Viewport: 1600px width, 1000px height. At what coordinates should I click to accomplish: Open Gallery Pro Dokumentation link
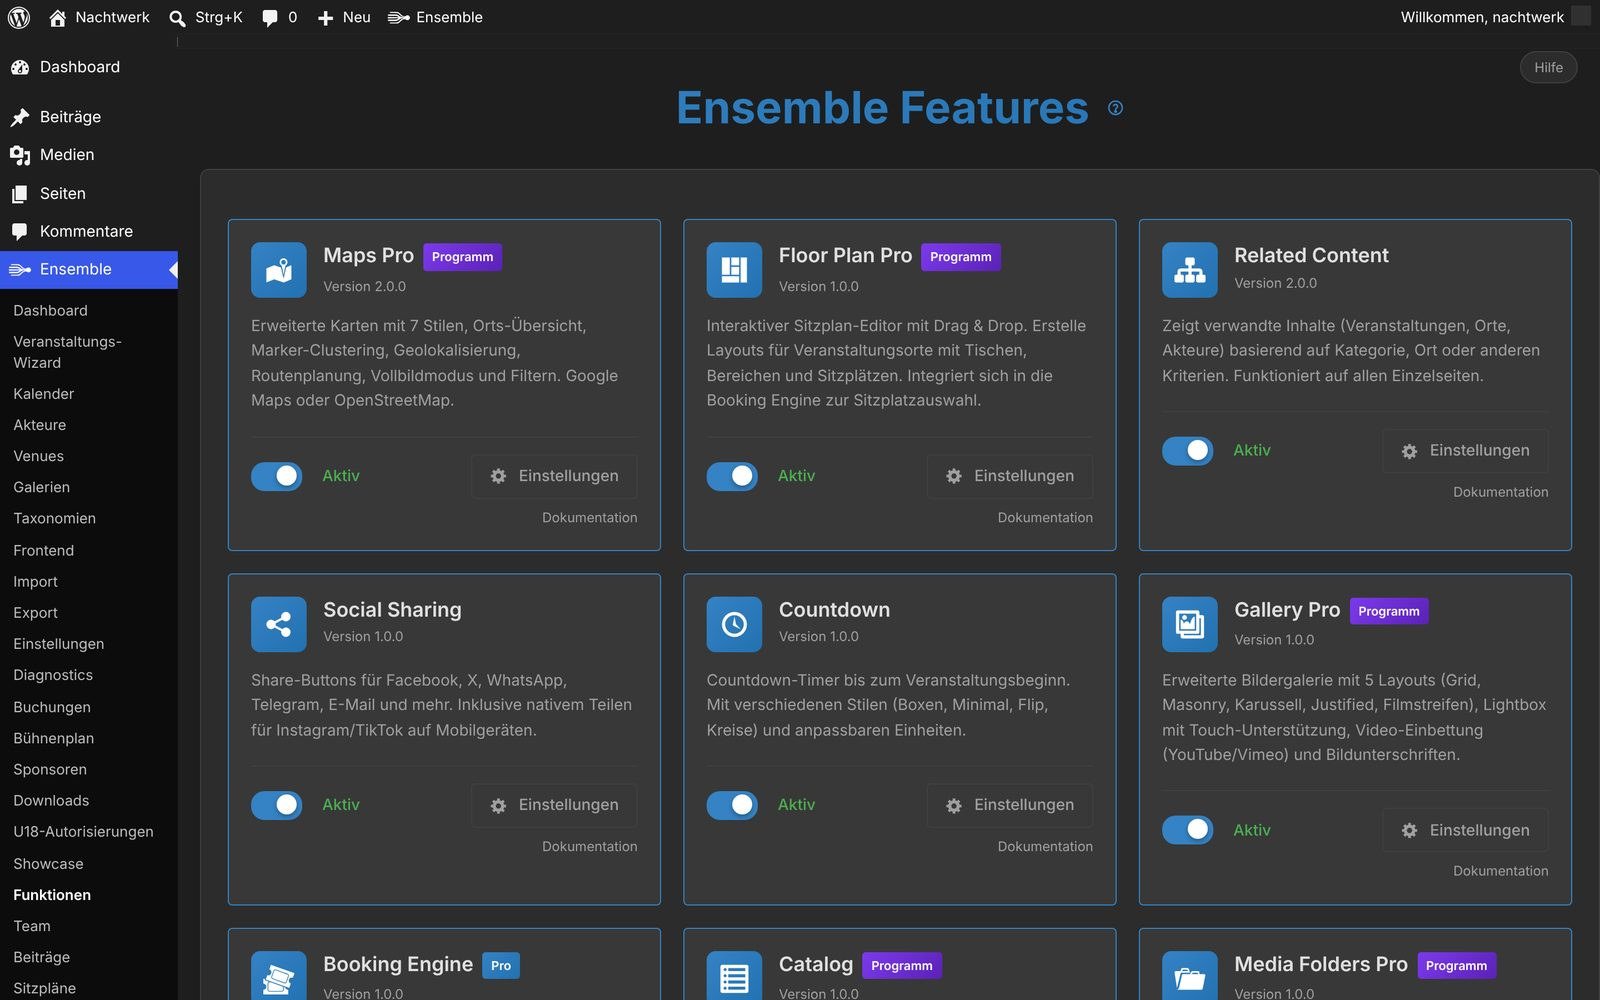(1500, 871)
